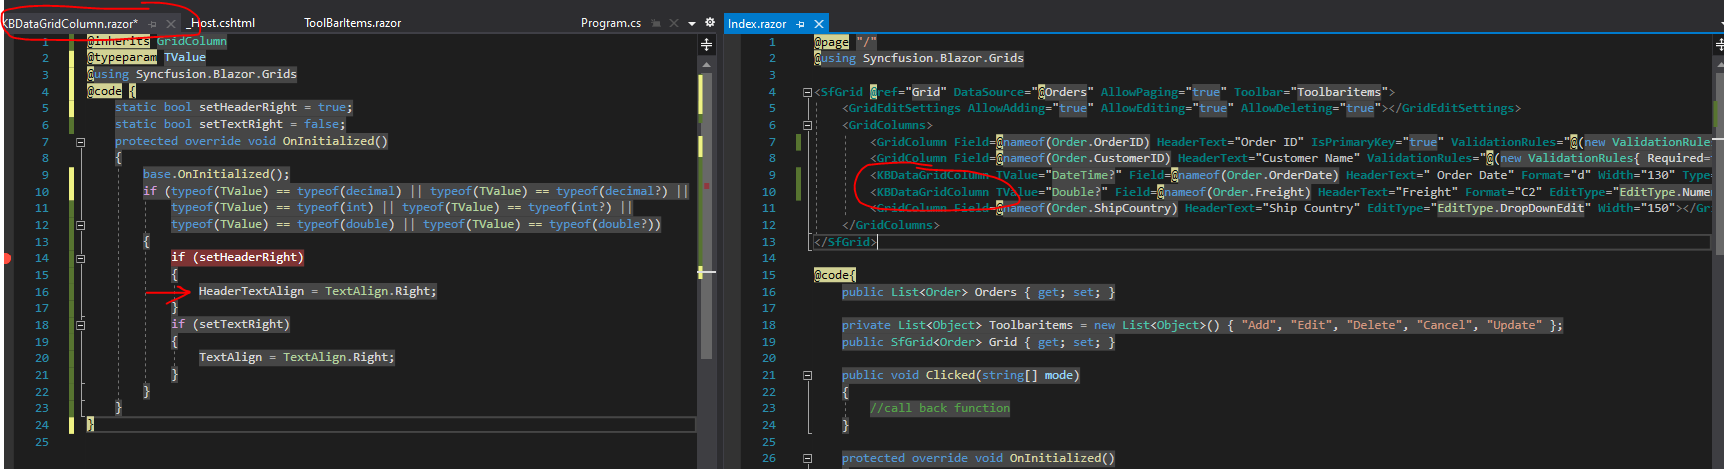Click 'public List<Order> Orders' property line
The image size is (1724, 469).
click(x=977, y=292)
